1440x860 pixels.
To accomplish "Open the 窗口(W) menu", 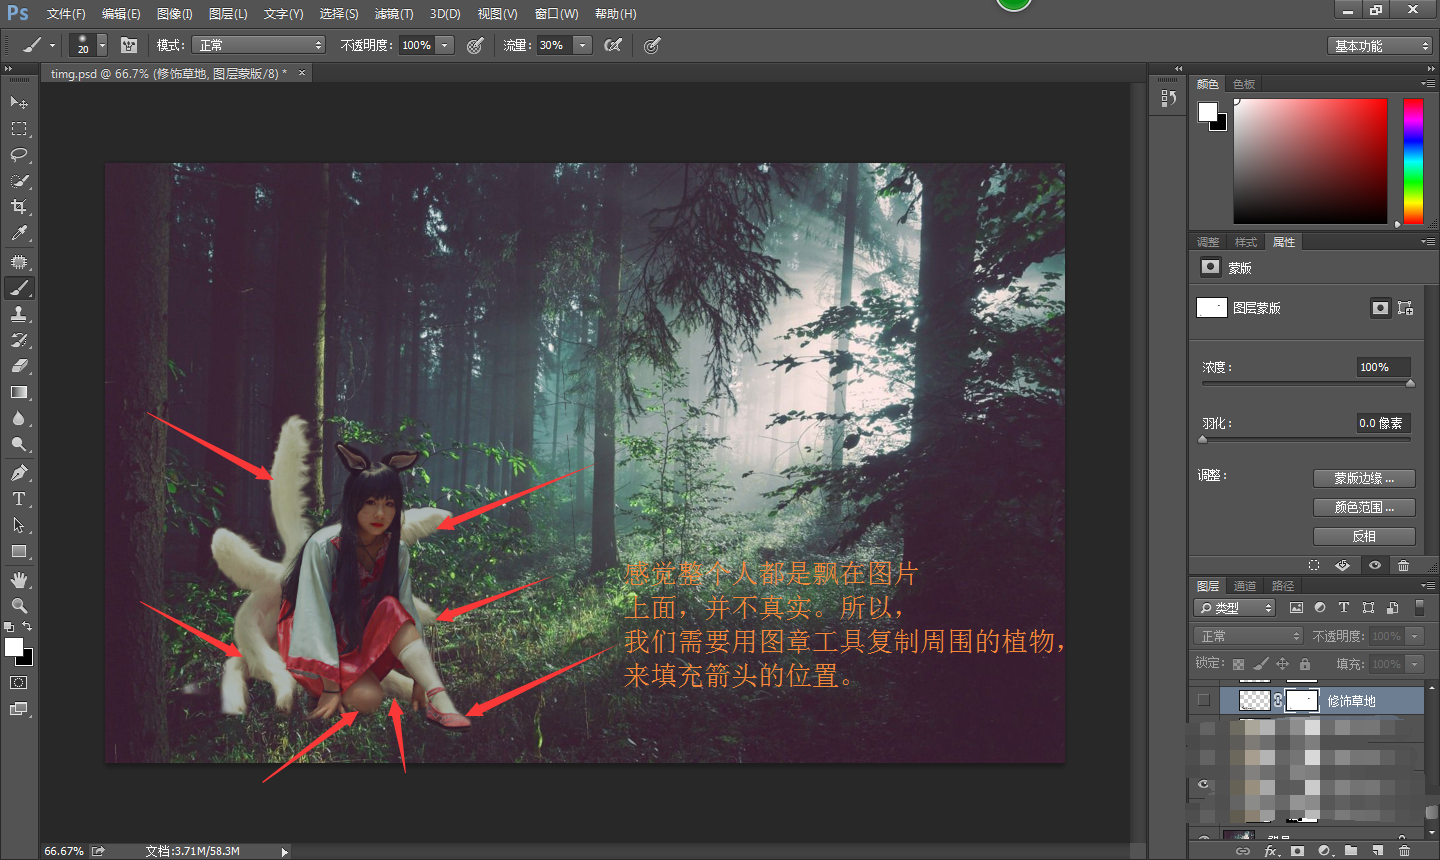I will click(x=557, y=14).
